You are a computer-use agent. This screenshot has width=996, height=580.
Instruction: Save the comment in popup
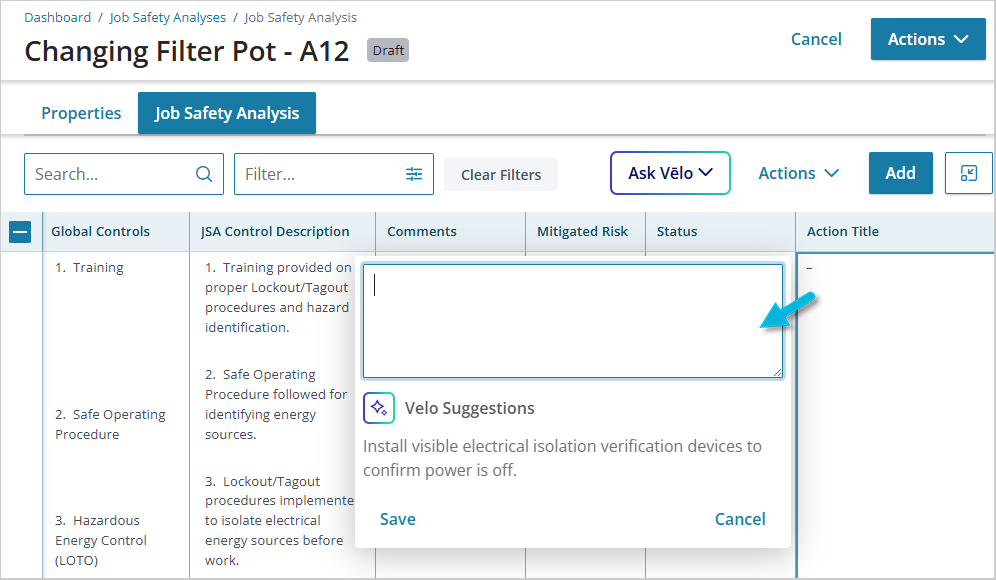pyautogui.click(x=398, y=519)
